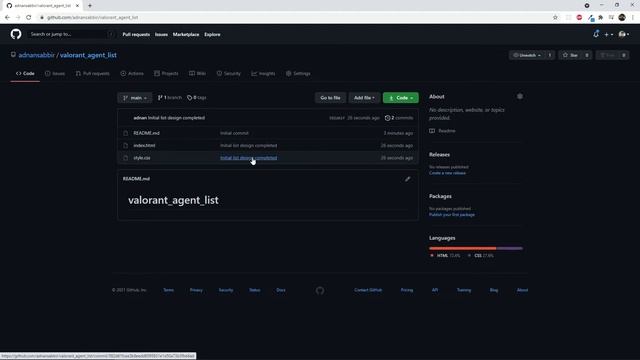Switch to the Wiki tab

pos(198,73)
